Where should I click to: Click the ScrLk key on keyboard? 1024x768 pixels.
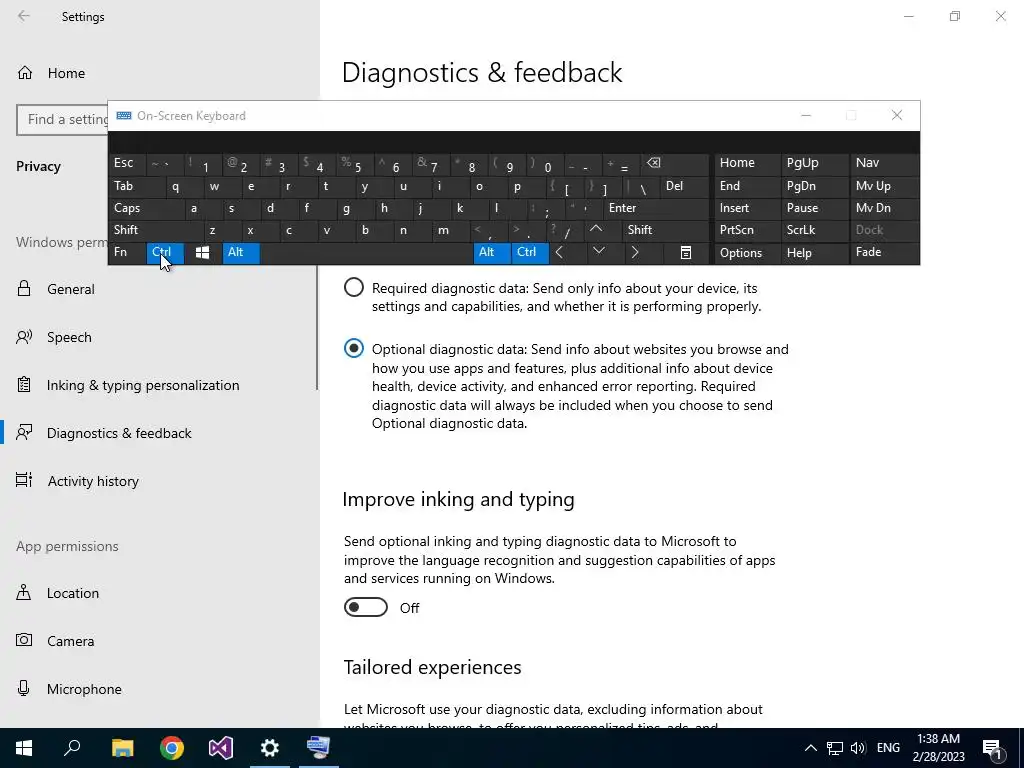(815, 230)
